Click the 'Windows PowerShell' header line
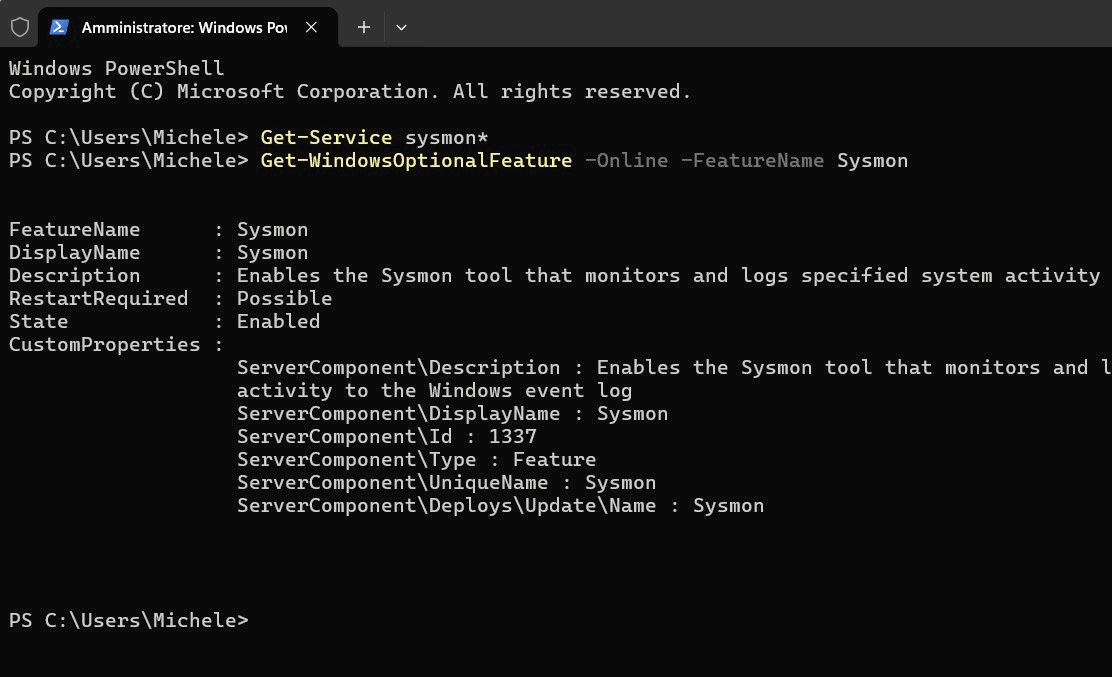 pyautogui.click(x=116, y=68)
